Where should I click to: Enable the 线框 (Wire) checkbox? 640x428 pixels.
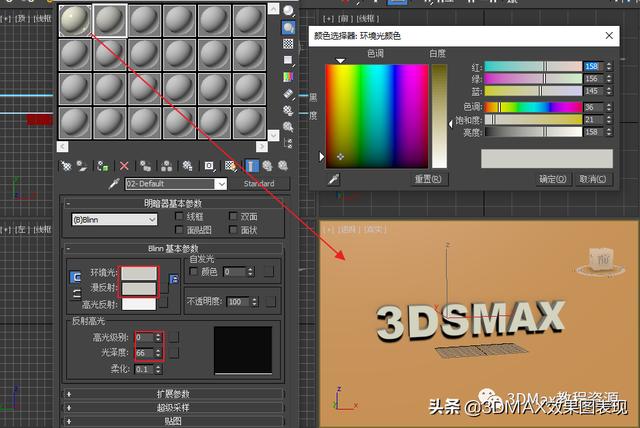(179, 216)
